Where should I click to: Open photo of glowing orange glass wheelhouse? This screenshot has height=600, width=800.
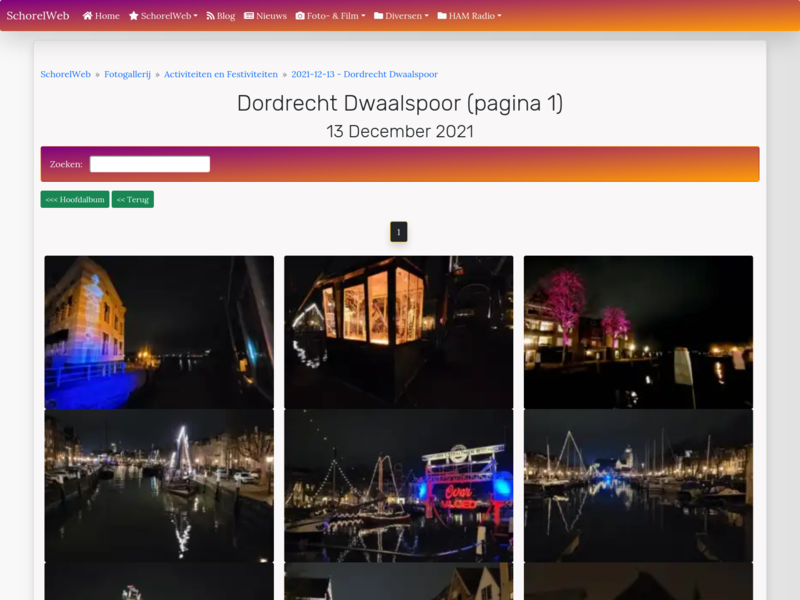pos(398,332)
